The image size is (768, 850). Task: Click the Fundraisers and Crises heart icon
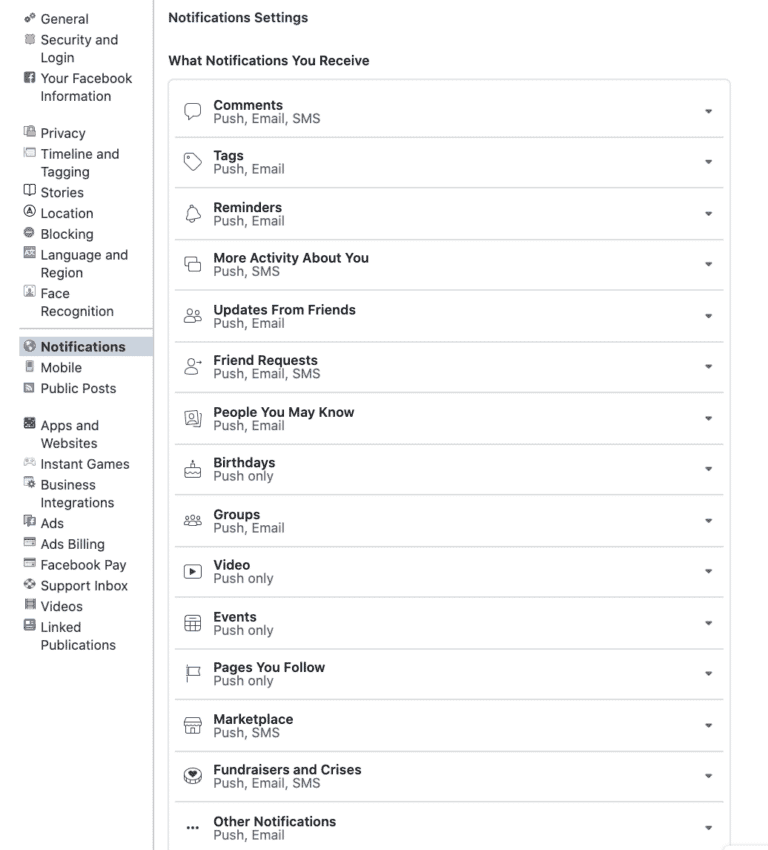click(193, 777)
